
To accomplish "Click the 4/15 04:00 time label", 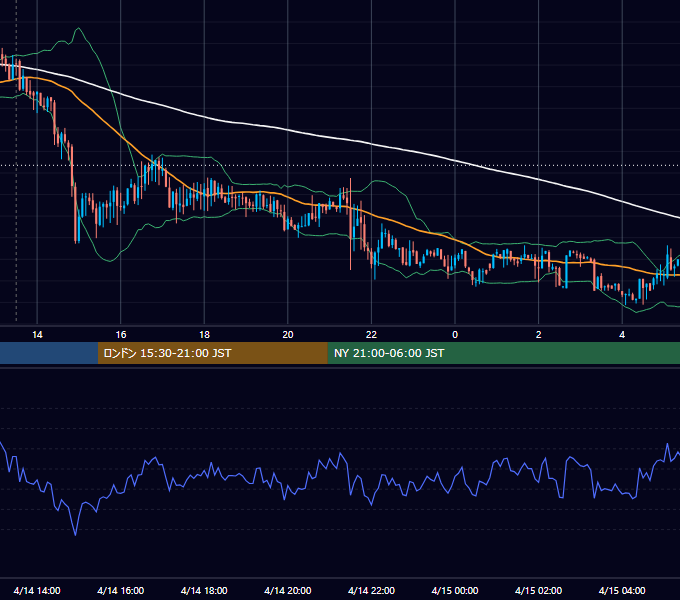I will [622, 590].
